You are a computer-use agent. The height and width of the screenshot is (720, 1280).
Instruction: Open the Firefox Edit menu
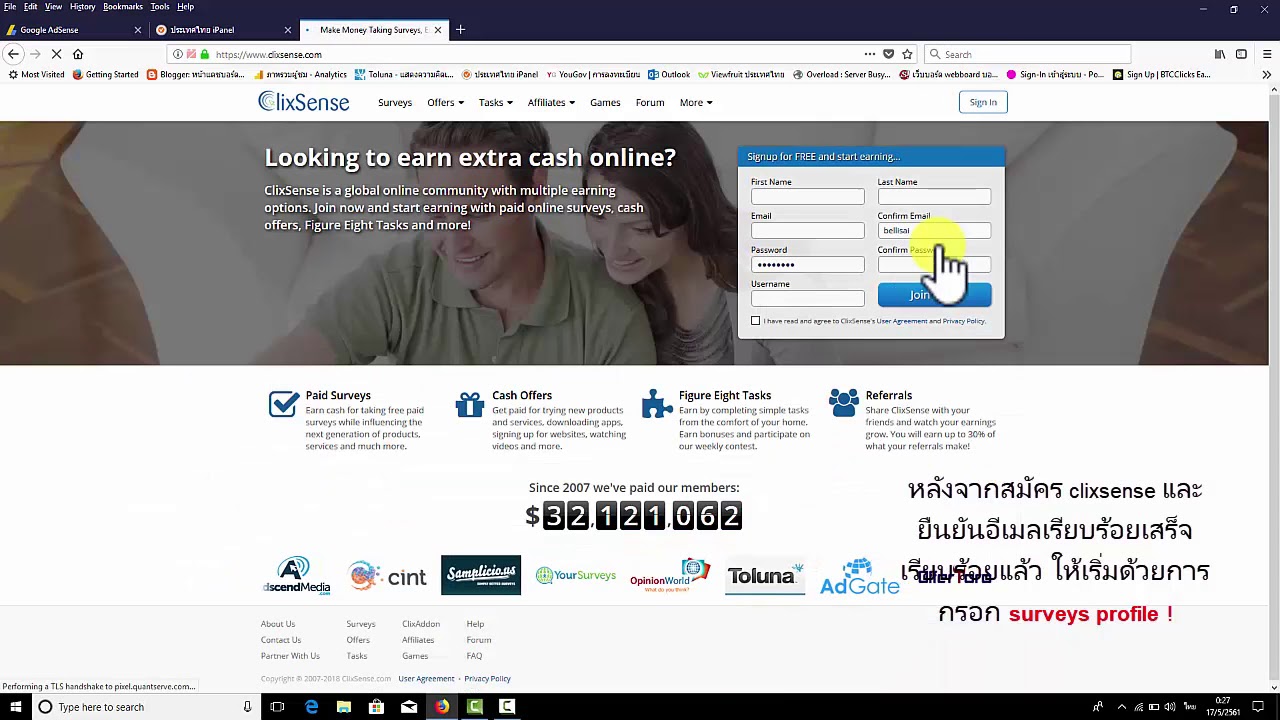point(31,7)
